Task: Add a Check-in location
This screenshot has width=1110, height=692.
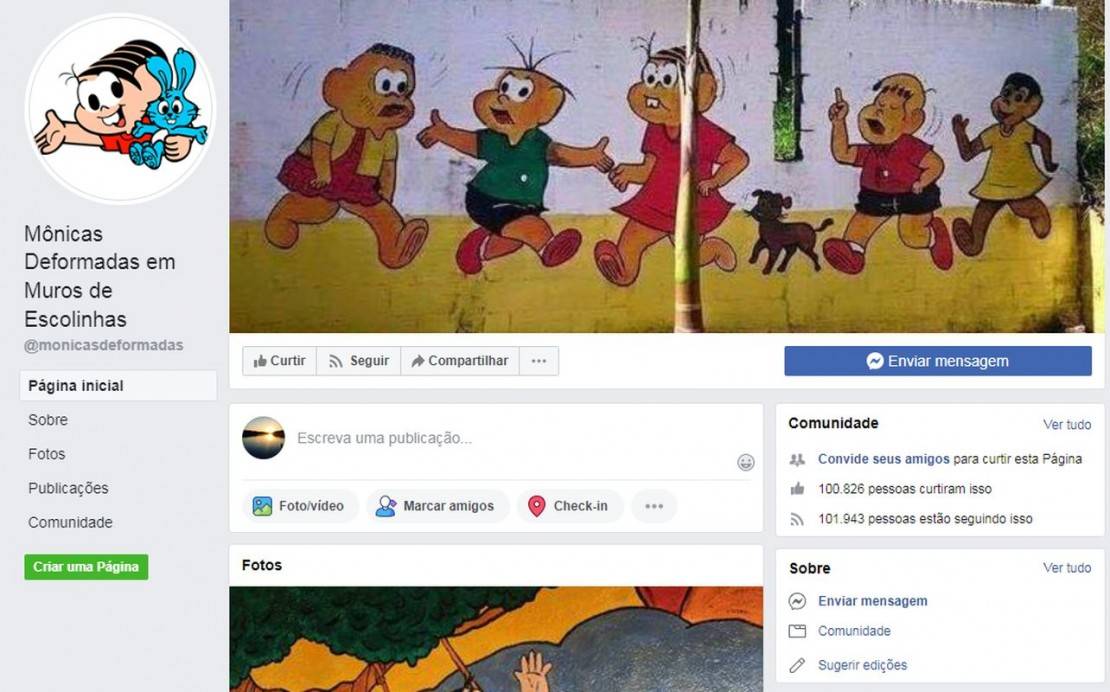Action: tap(570, 506)
